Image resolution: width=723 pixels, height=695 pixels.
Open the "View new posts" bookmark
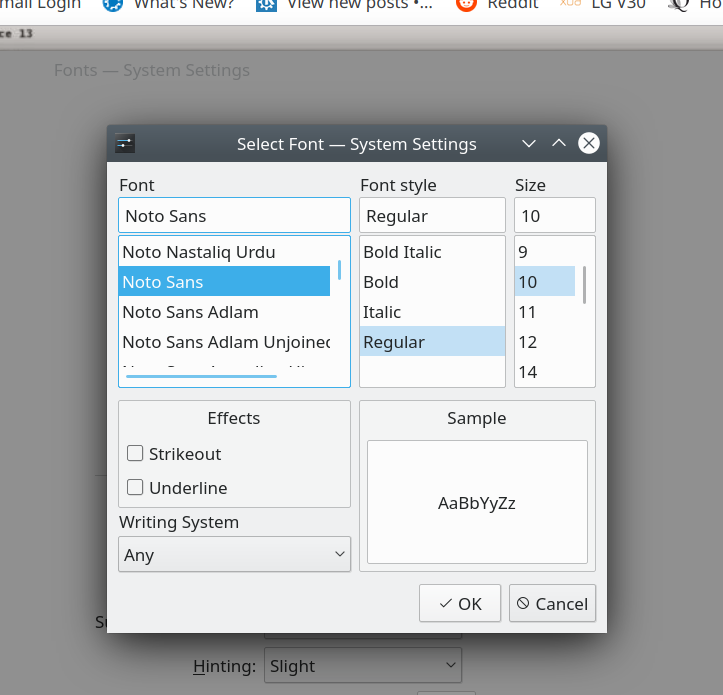tap(344, 5)
